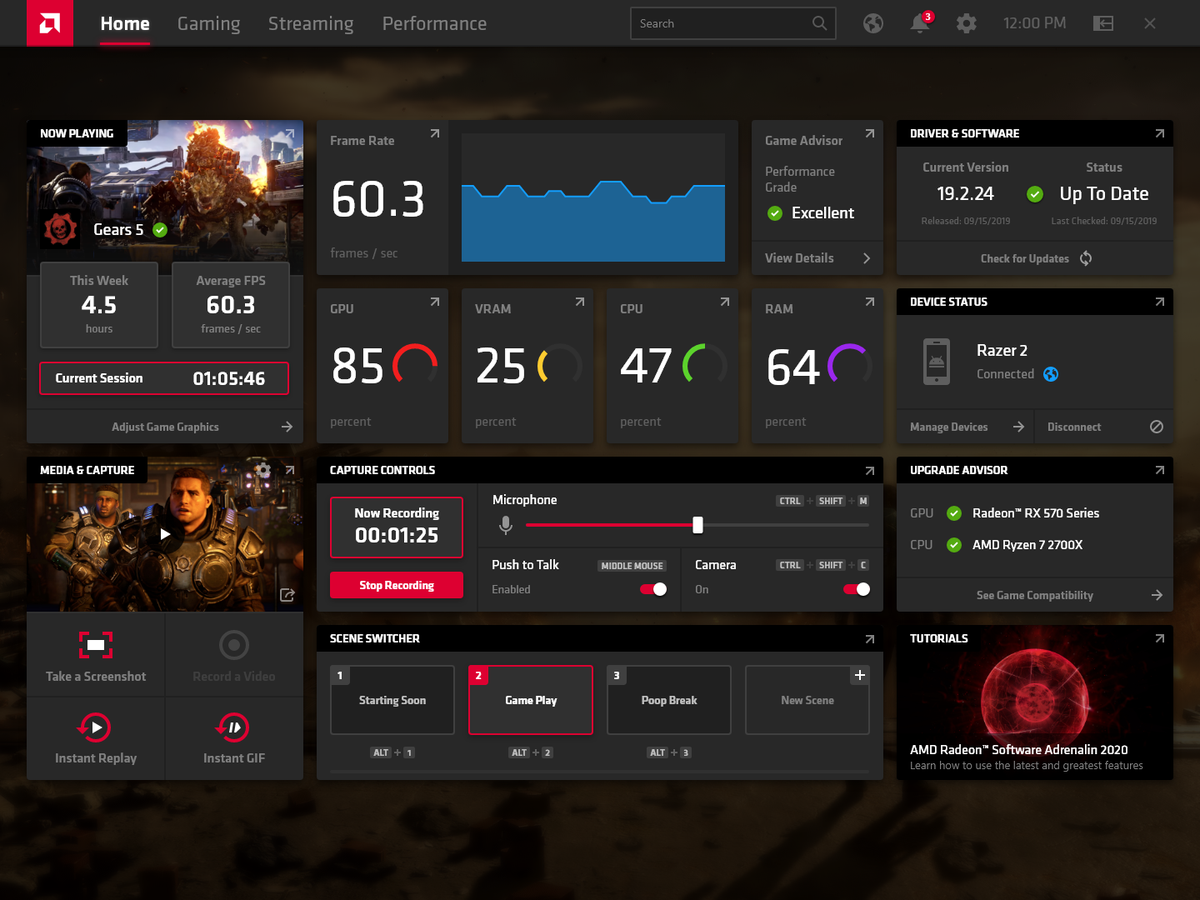
Task: Open notifications bell icon
Action: [x=920, y=24]
